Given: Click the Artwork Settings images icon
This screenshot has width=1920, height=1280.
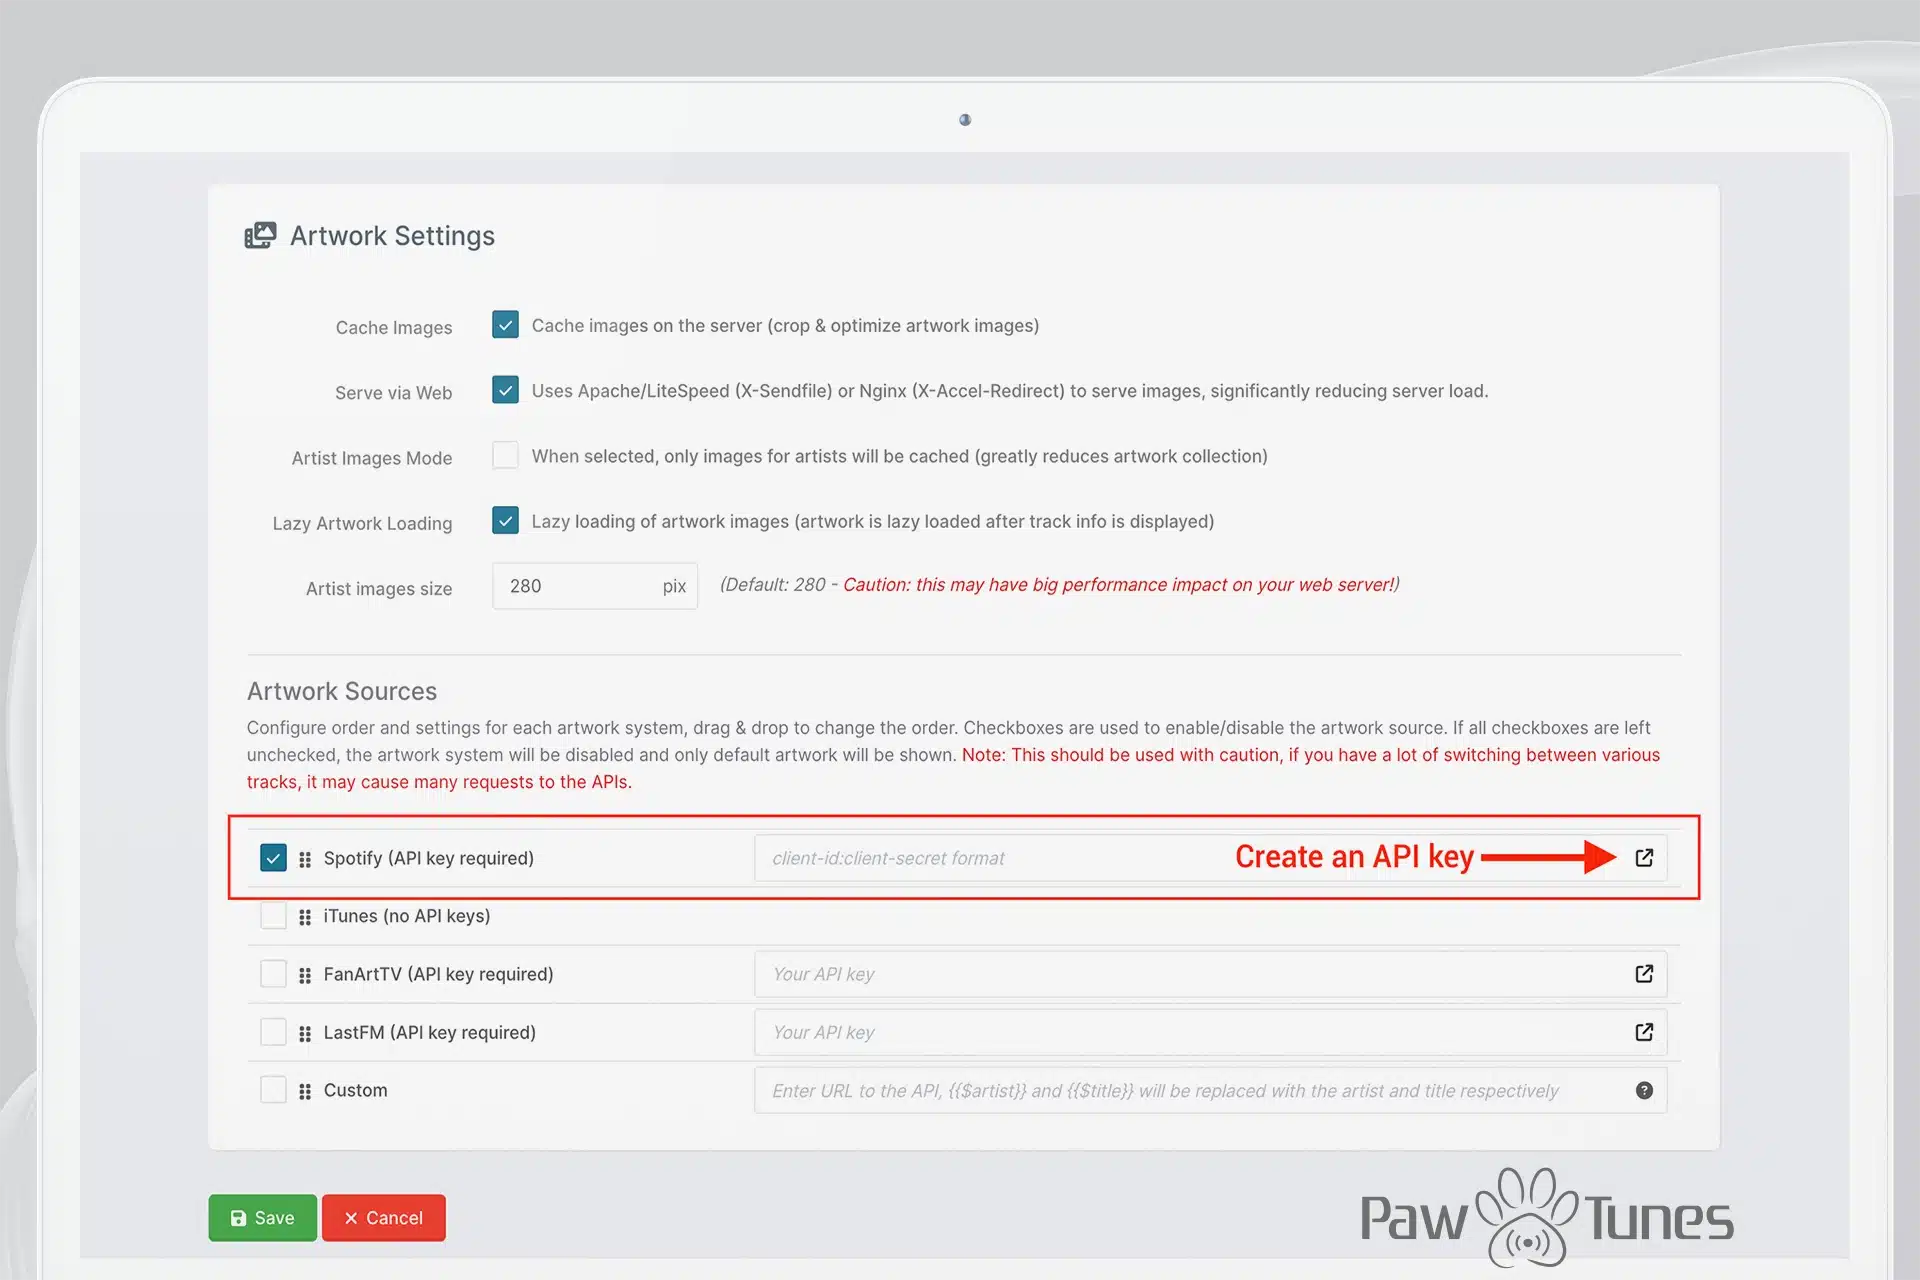Looking at the screenshot, I should [x=260, y=236].
